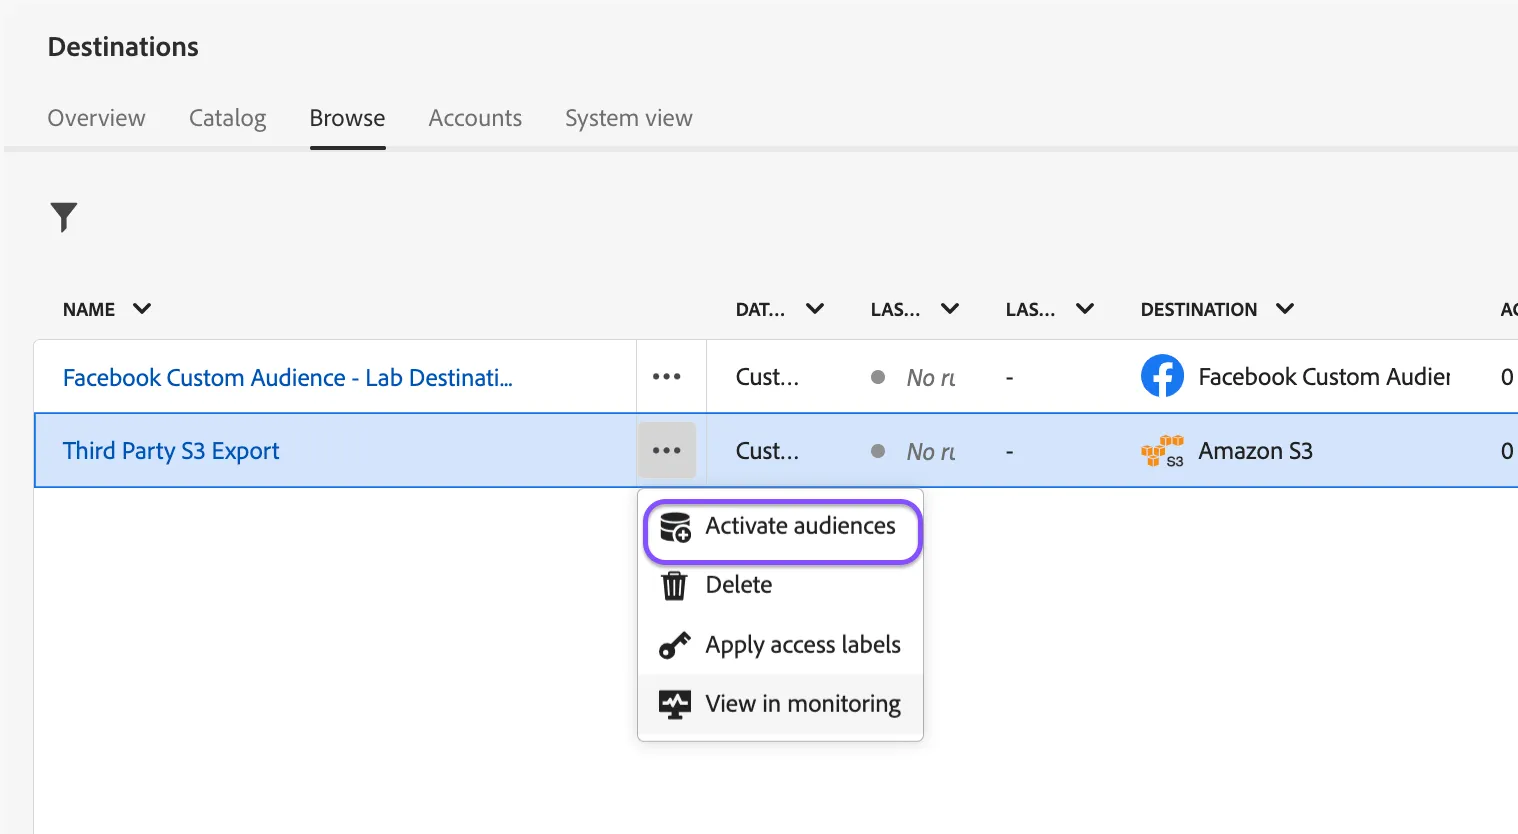Click the Destinations page heading
1518x834 pixels.
click(123, 47)
